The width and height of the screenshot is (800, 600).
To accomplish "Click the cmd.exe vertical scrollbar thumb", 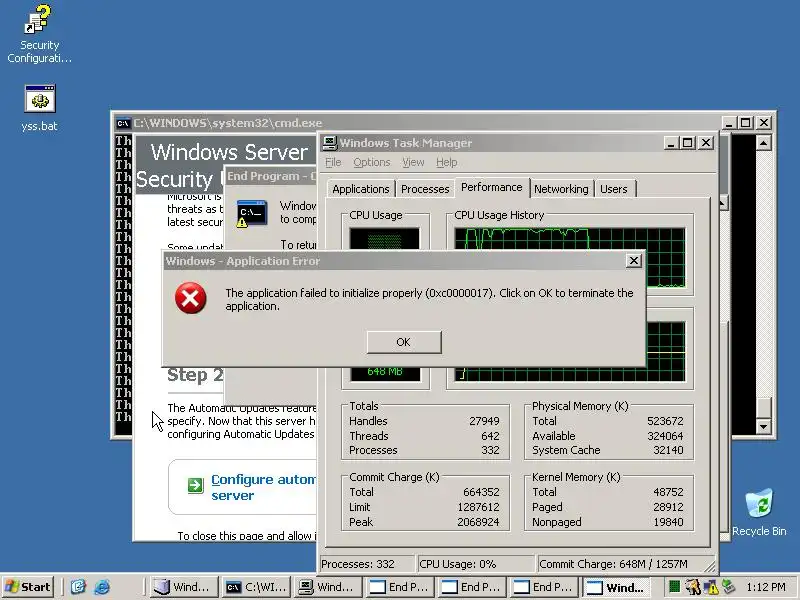I will (x=763, y=407).
